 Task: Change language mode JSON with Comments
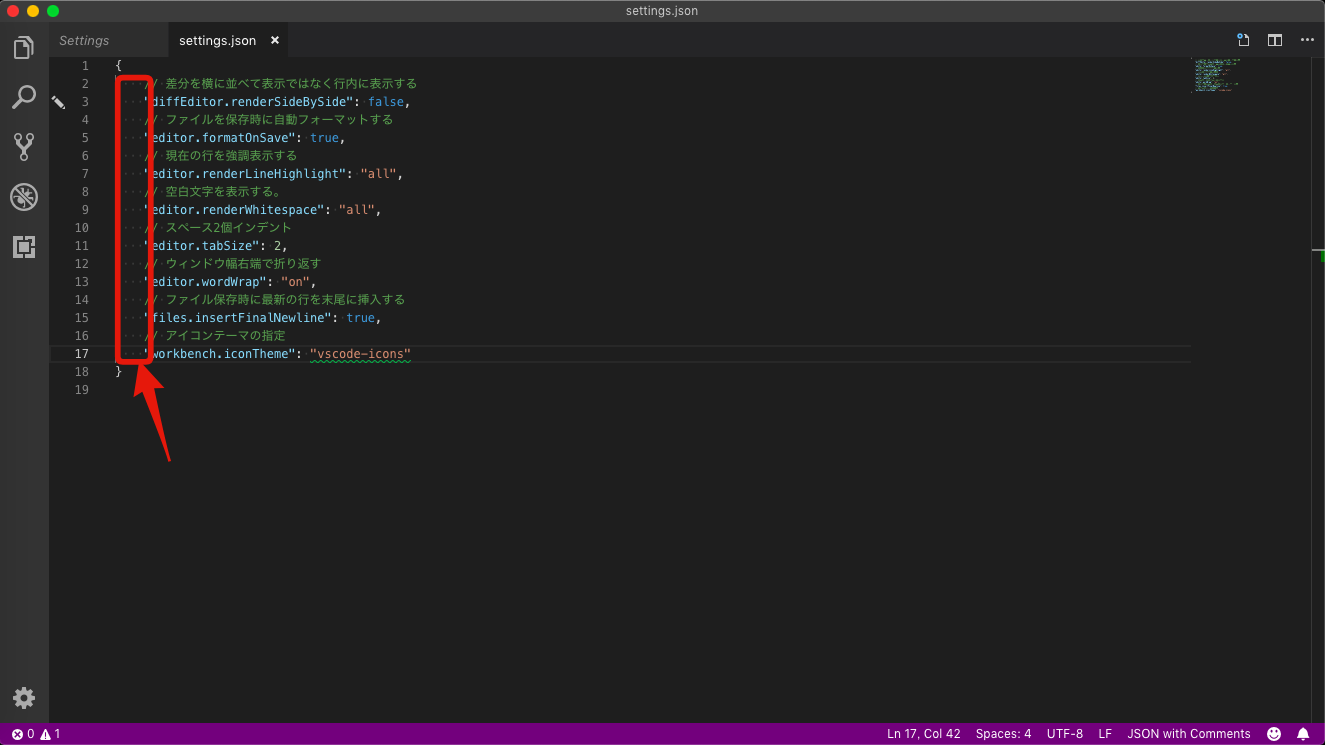click(x=1189, y=734)
